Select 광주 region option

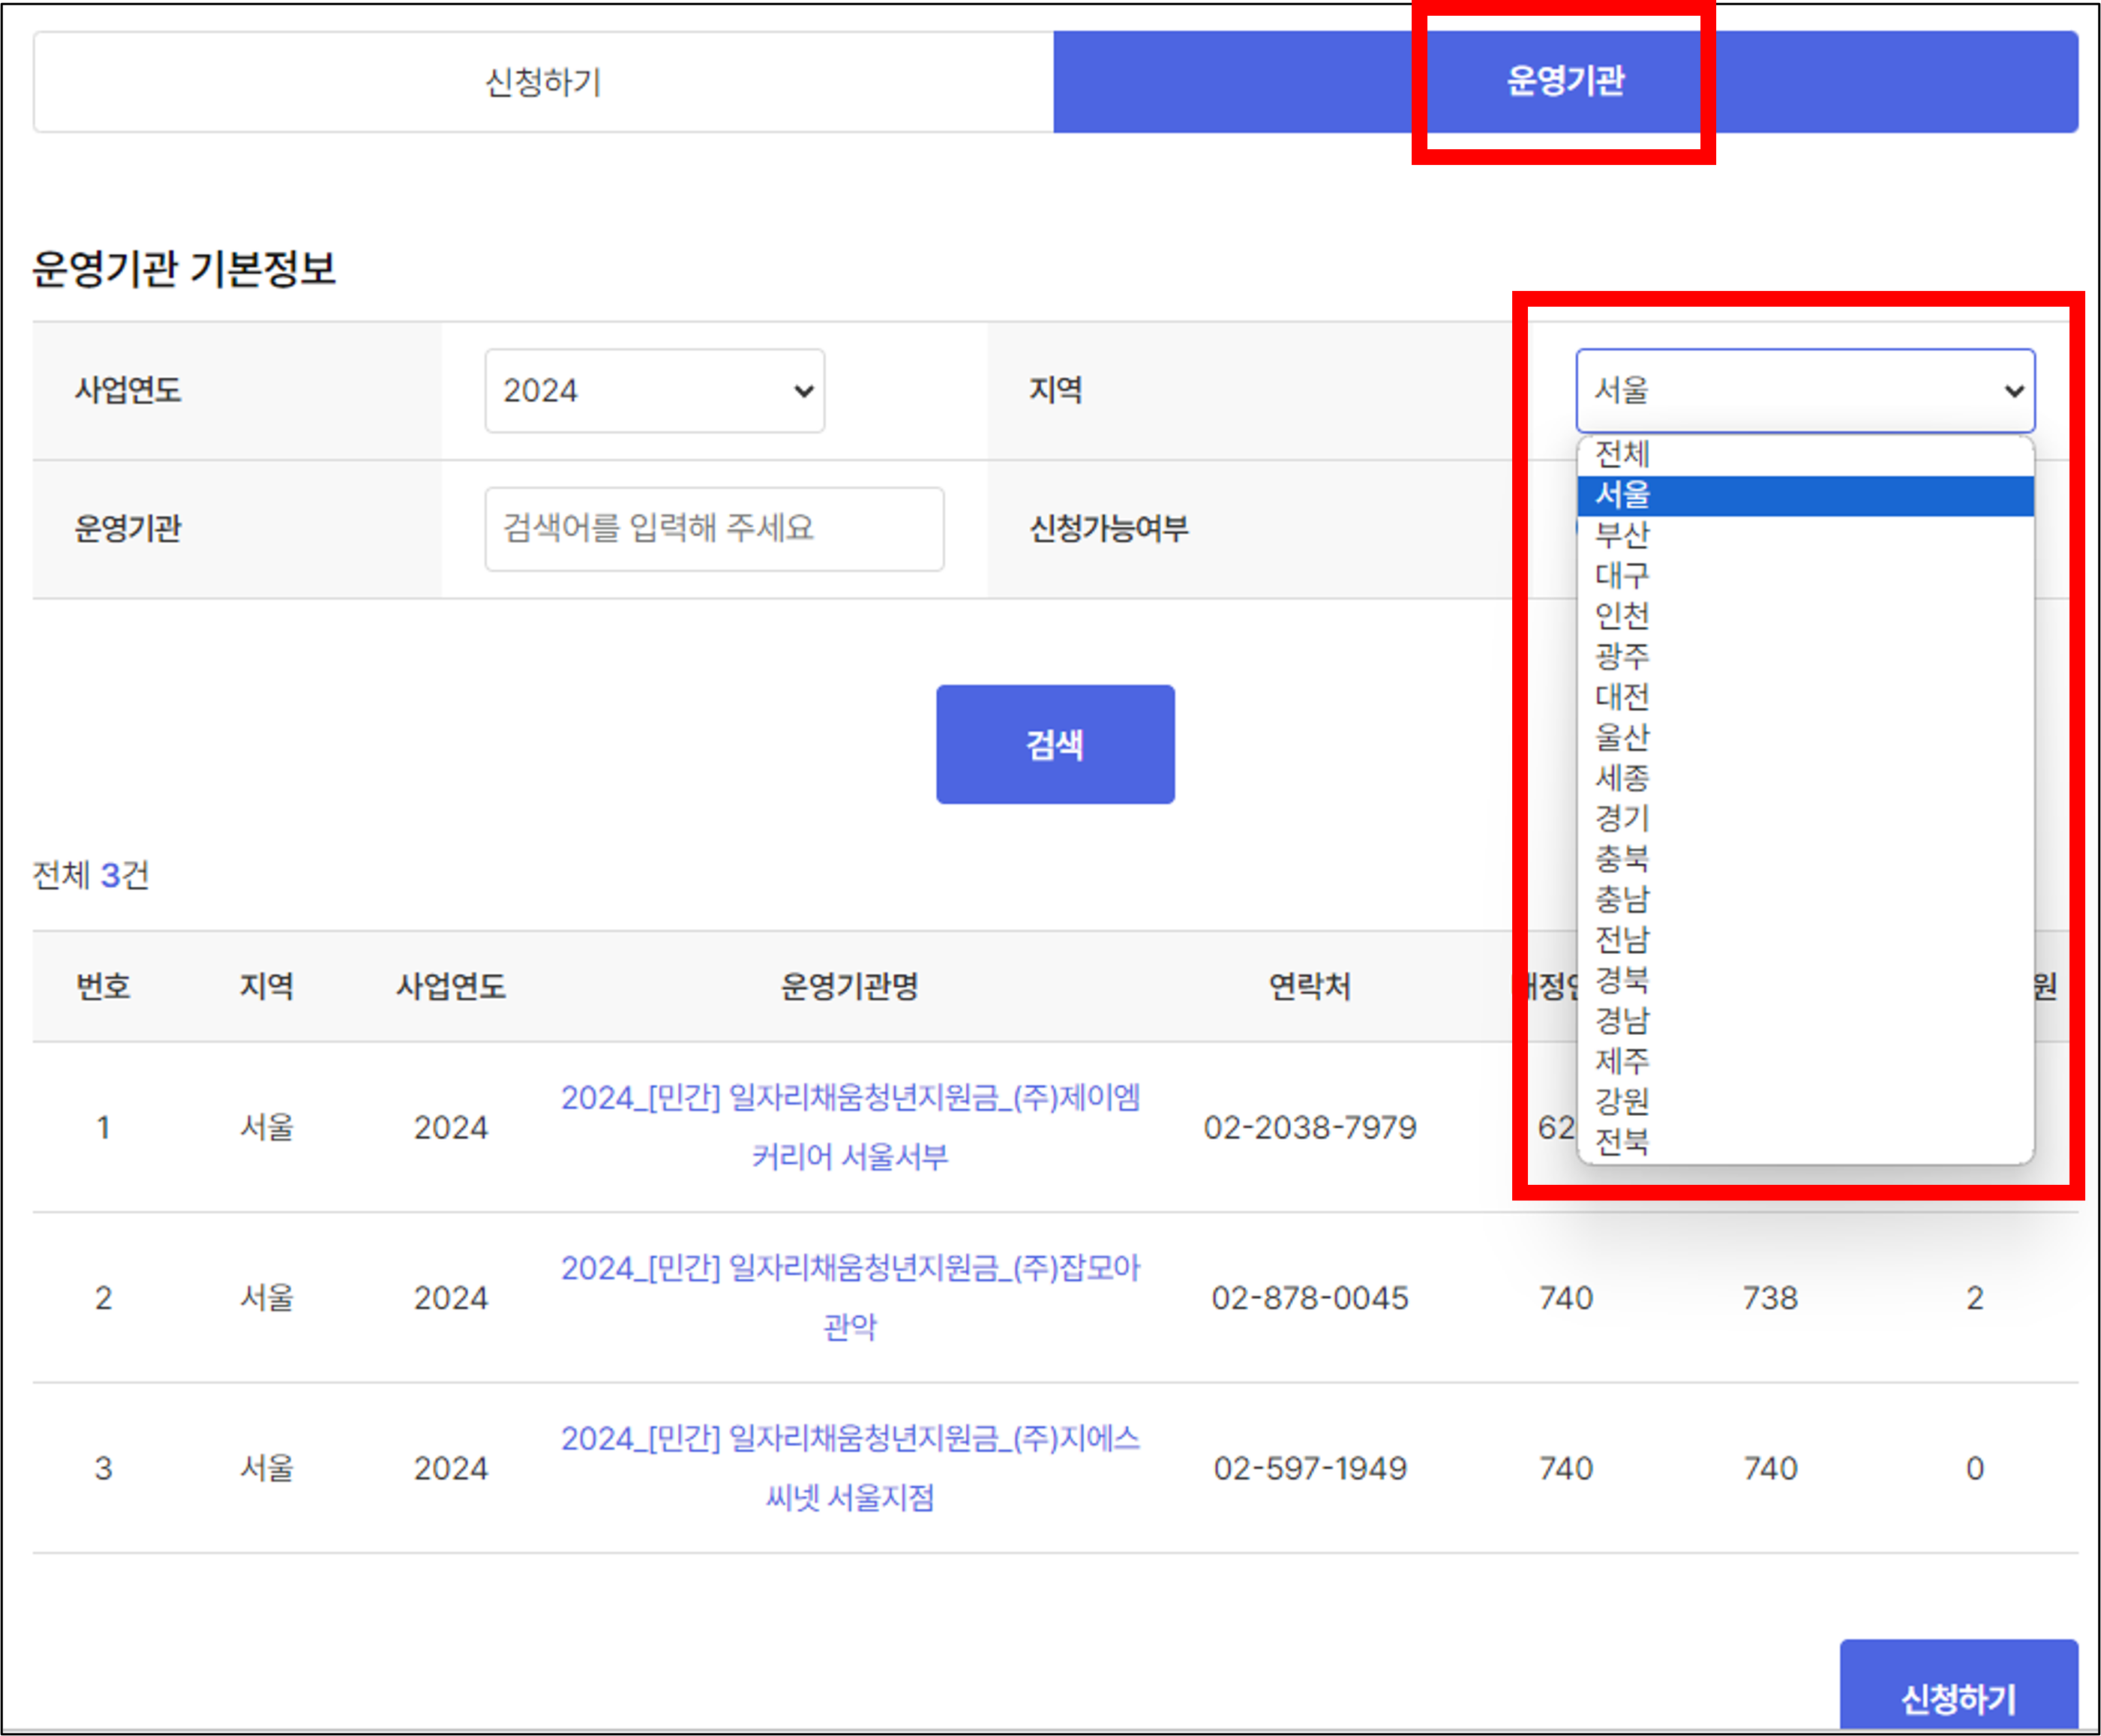pyautogui.click(x=1622, y=656)
